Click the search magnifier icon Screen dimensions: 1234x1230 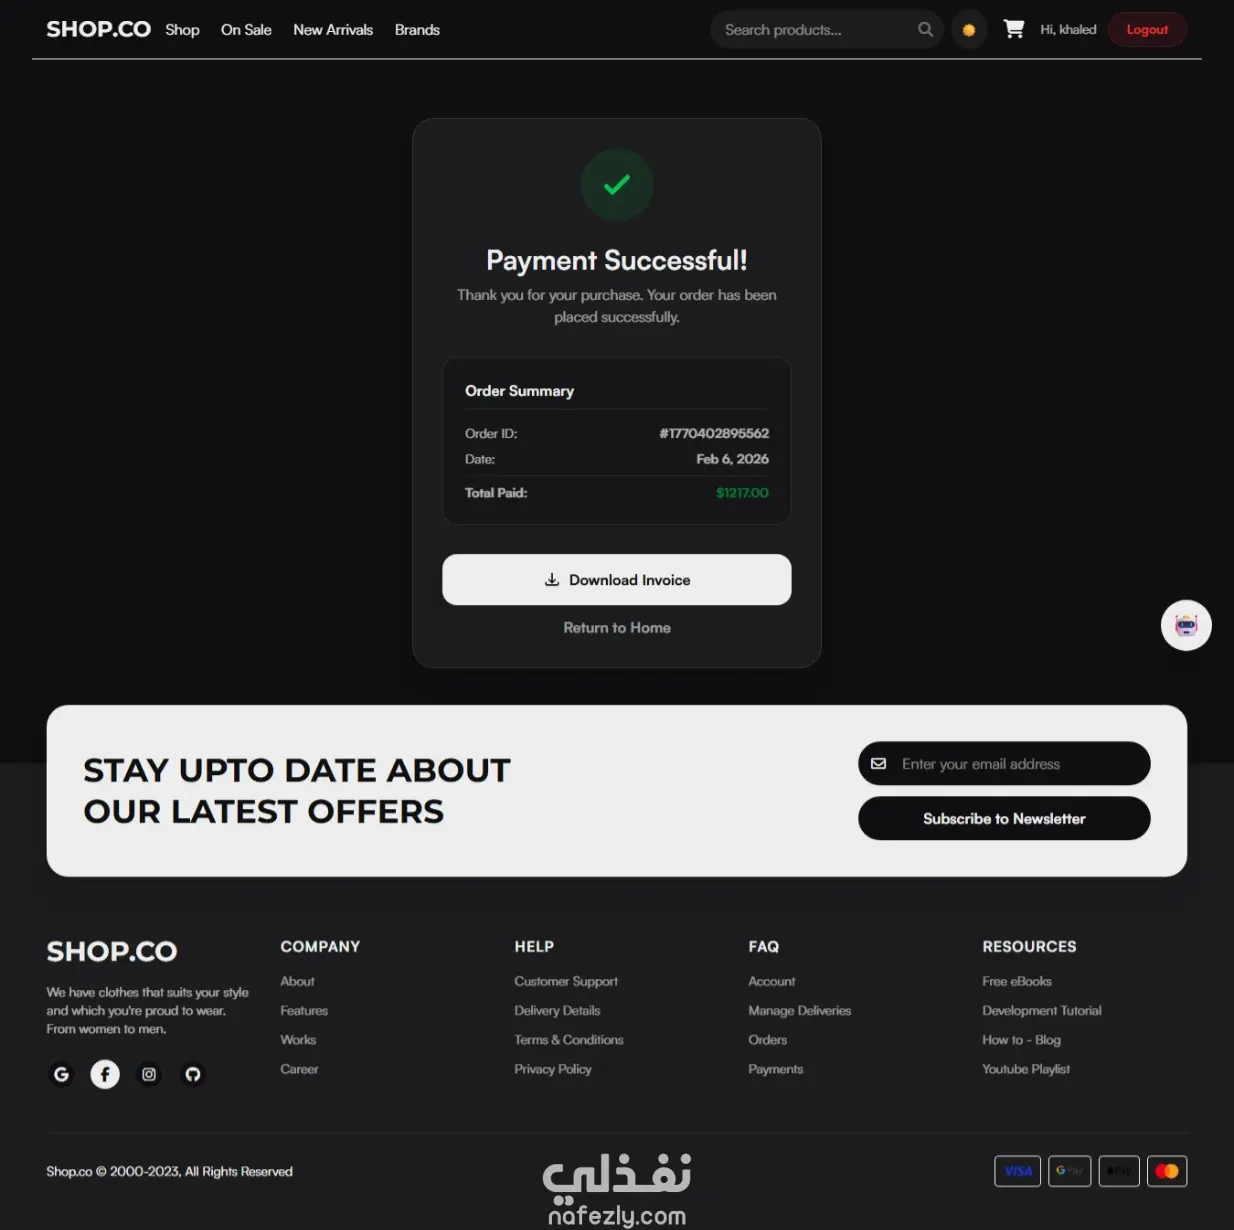[x=926, y=30]
